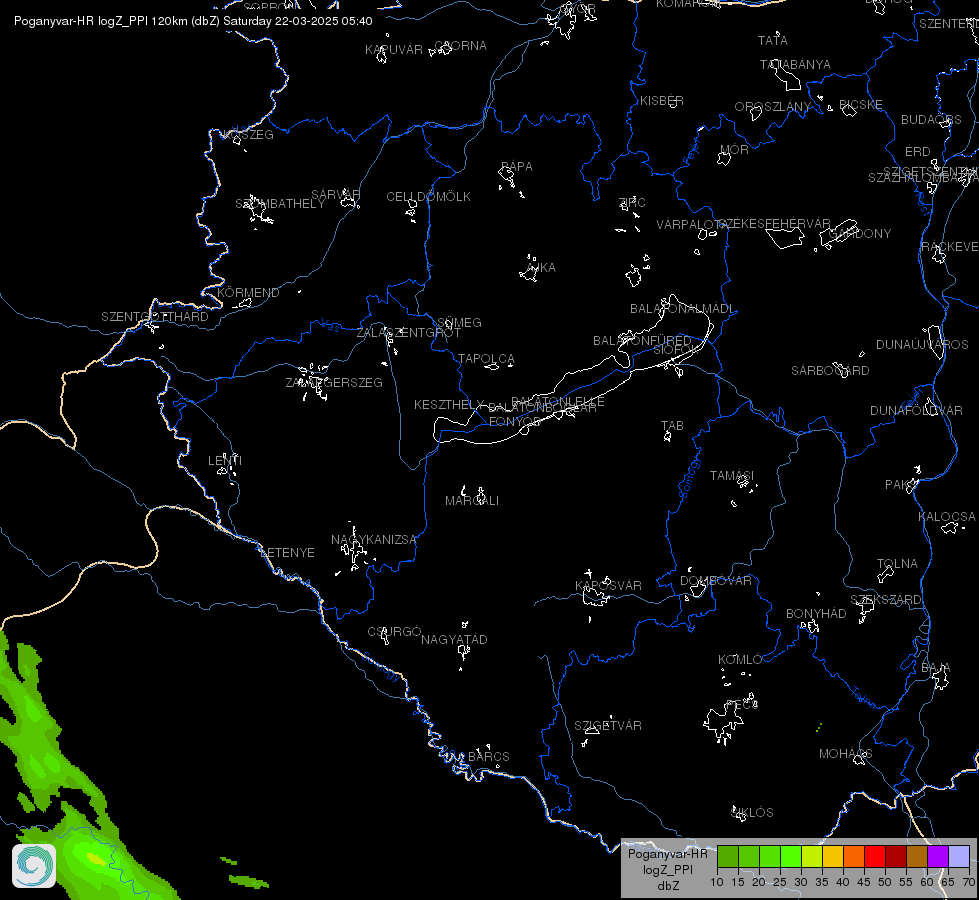Click the MOHÁCS town label
The width and height of the screenshot is (979, 900).
coord(845,754)
